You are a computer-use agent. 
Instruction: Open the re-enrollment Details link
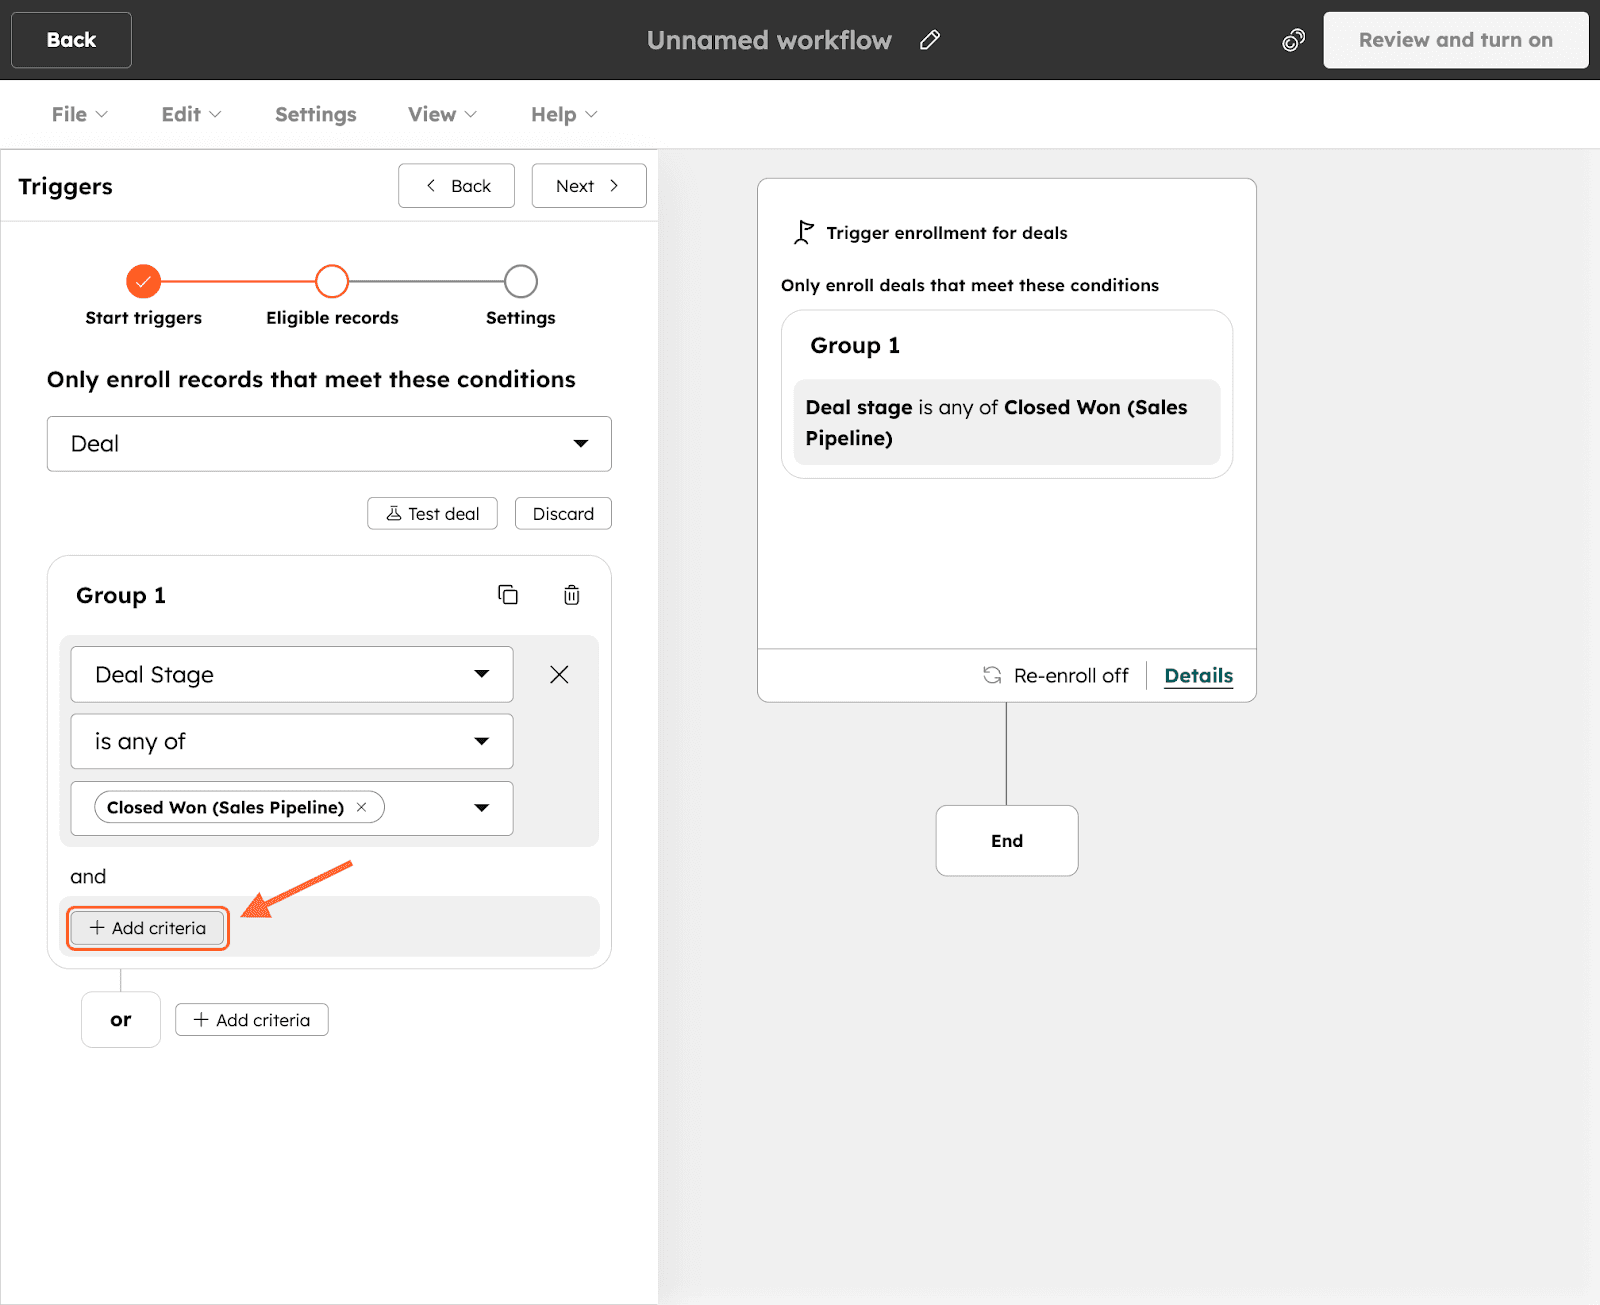1198,676
